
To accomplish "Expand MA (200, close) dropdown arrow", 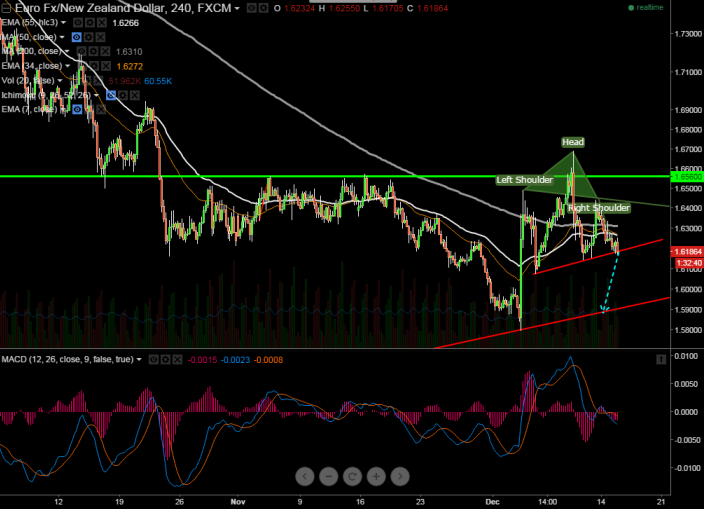I will pos(66,52).
